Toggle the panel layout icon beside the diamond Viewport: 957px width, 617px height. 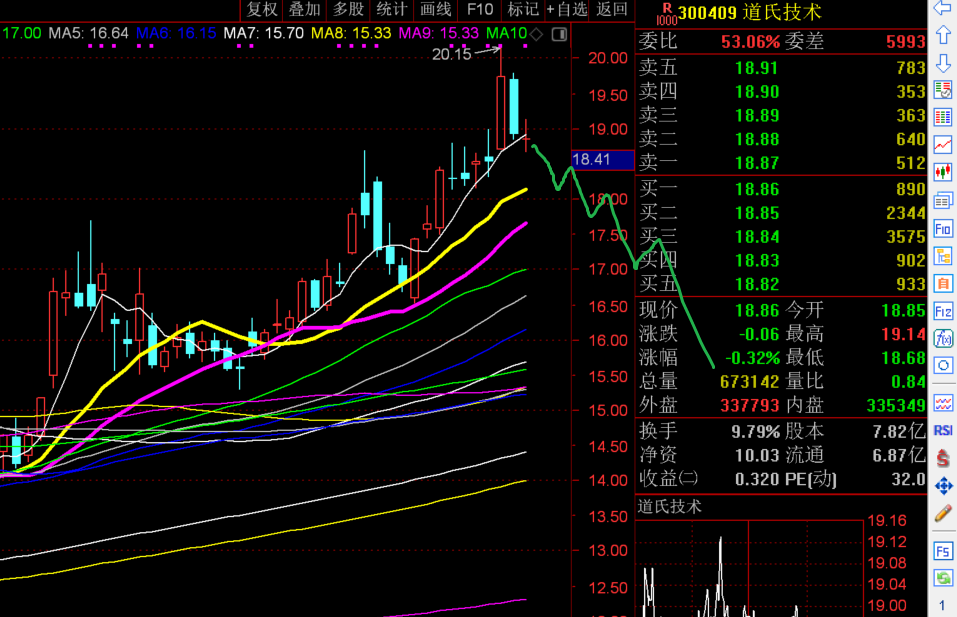pyautogui.click(x=559, y=34)
